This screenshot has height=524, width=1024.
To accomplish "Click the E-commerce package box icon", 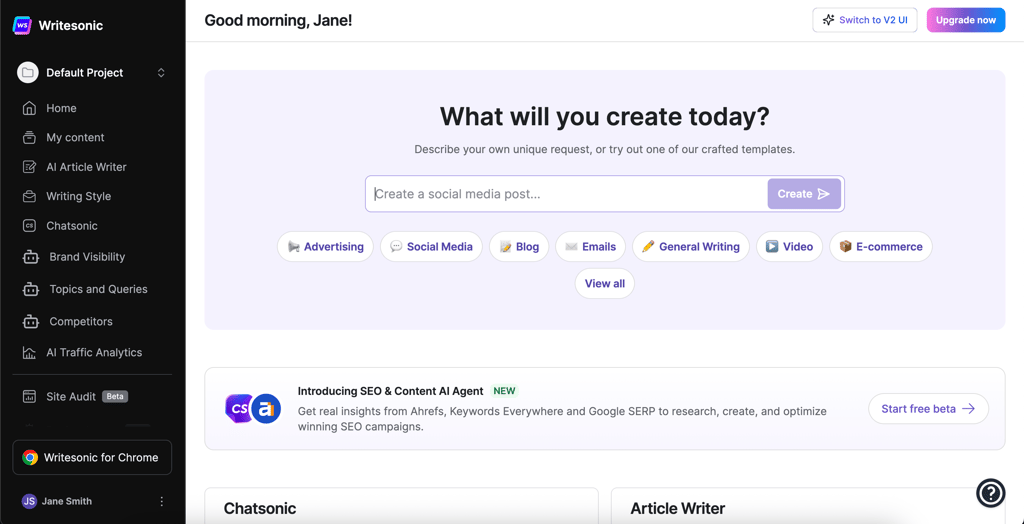I will (x=846, y=247).
